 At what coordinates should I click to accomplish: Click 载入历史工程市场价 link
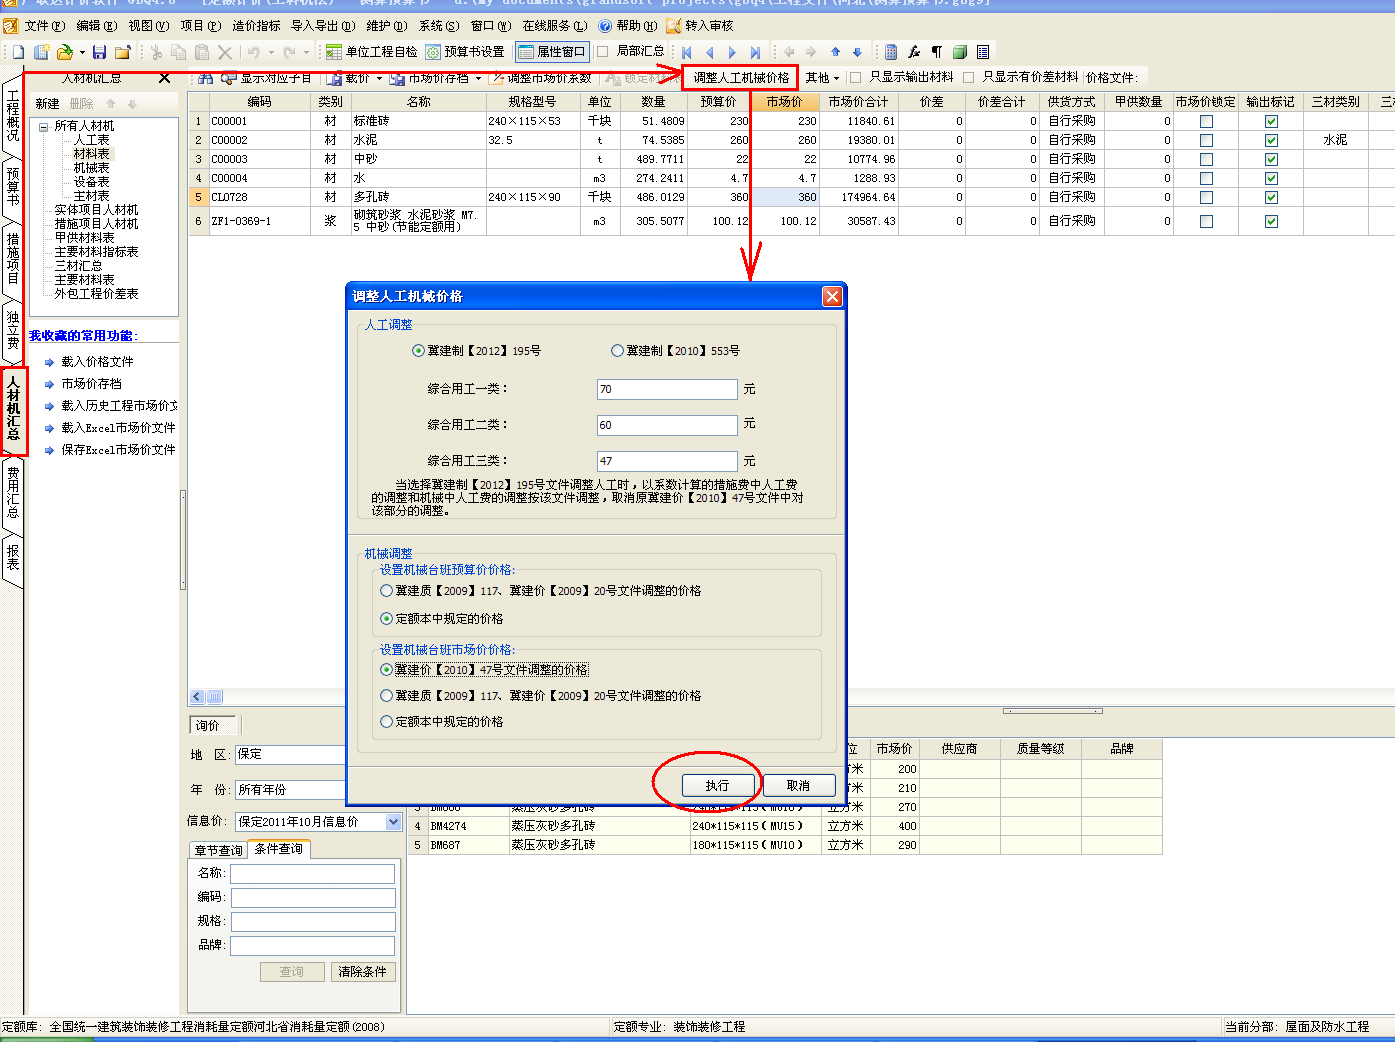(x=119, y=406)
